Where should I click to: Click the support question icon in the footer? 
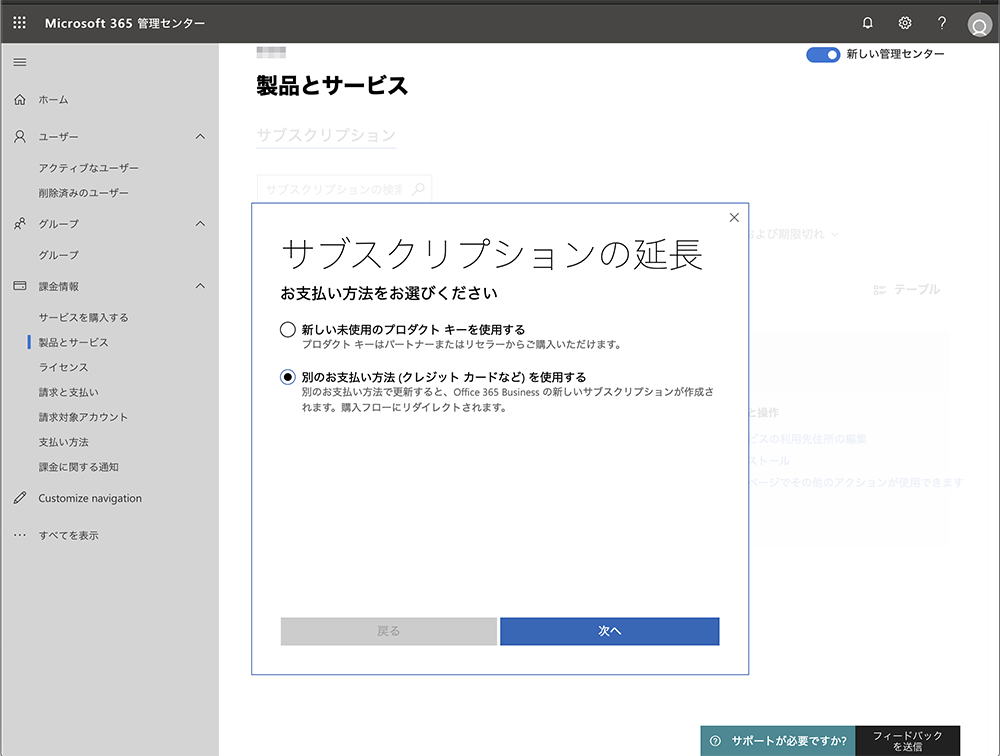[x=715, y=741]
